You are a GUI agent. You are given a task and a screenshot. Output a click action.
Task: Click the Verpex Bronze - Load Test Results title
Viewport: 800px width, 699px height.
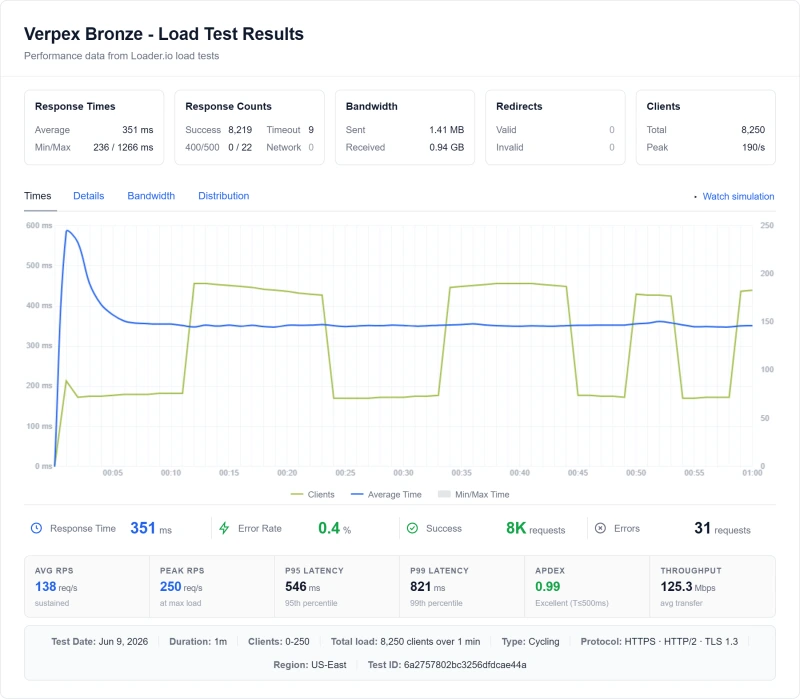[x=164, y=34]
